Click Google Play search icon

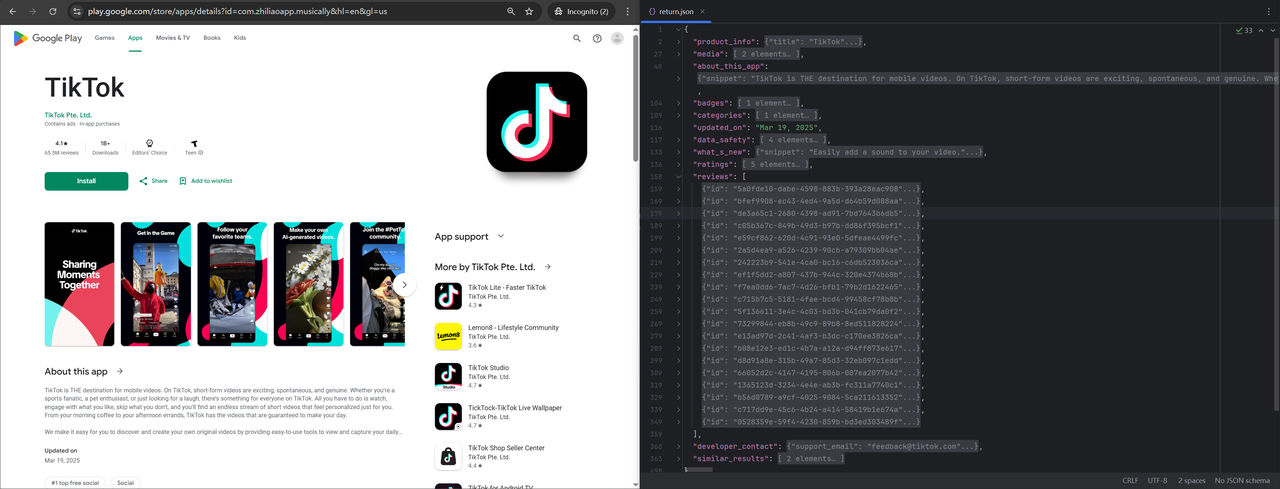[x=577, y=38]
